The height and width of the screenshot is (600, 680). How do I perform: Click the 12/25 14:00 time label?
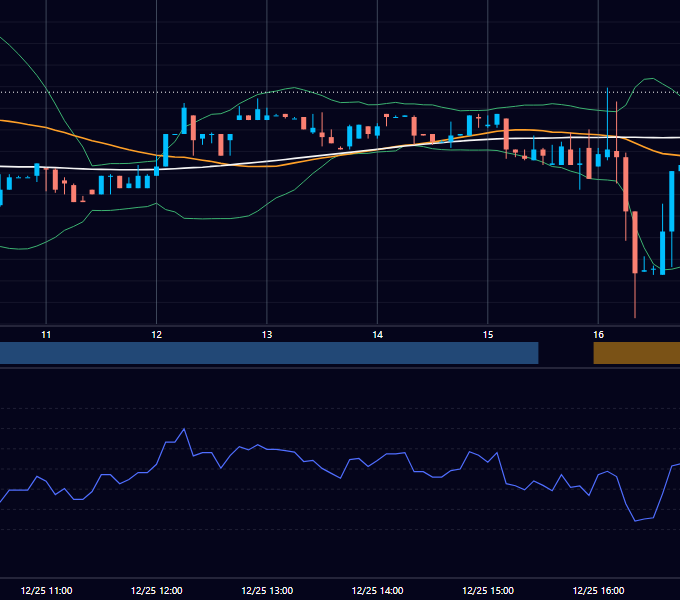pos(377,590)
